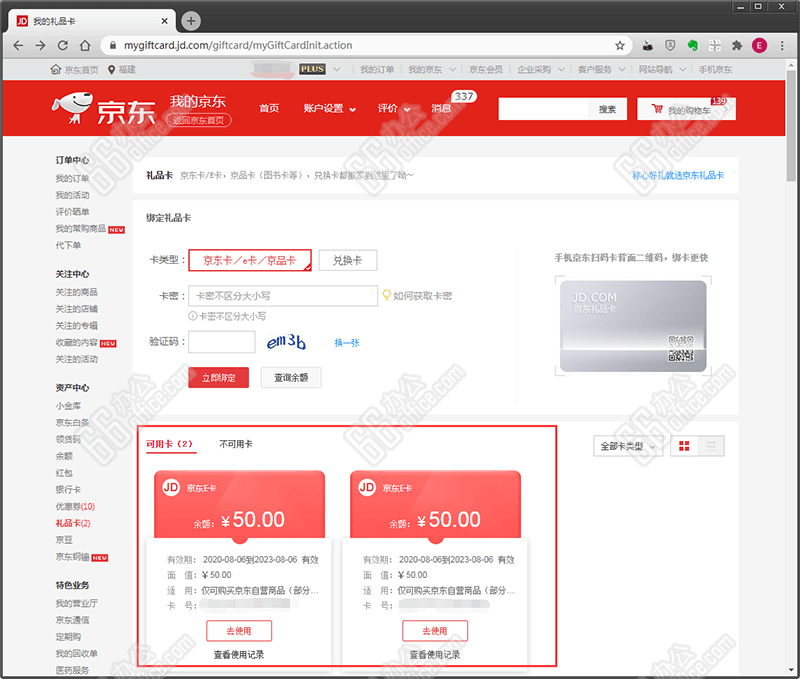Click the 搜索 button
800x679 pixels.
607,109
